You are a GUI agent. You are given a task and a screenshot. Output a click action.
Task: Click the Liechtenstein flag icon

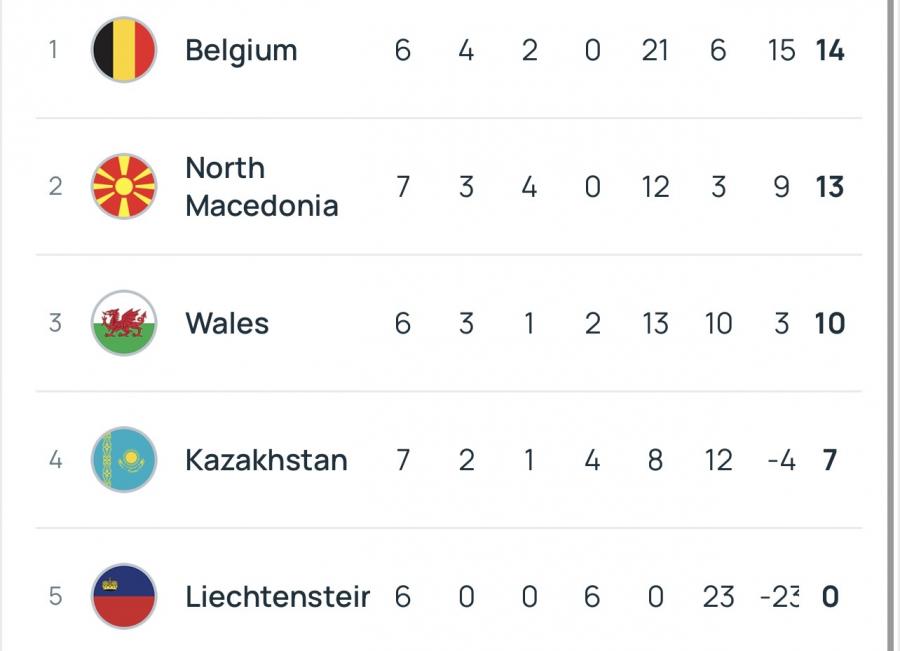tap(124, 596)
